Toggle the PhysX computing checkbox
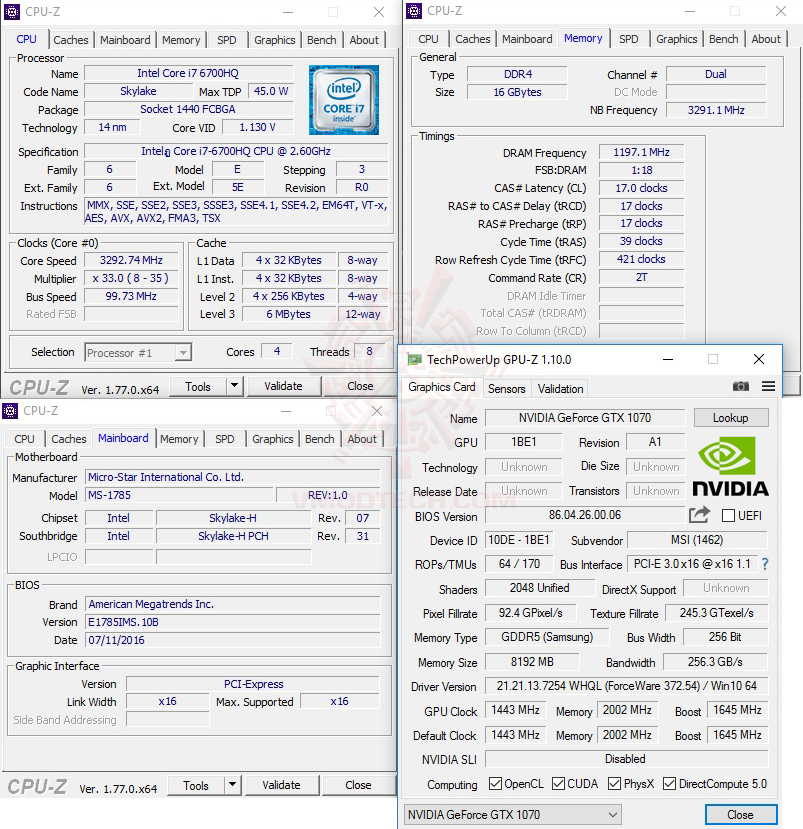Screen dimensions: 803x829 (614, 784)
